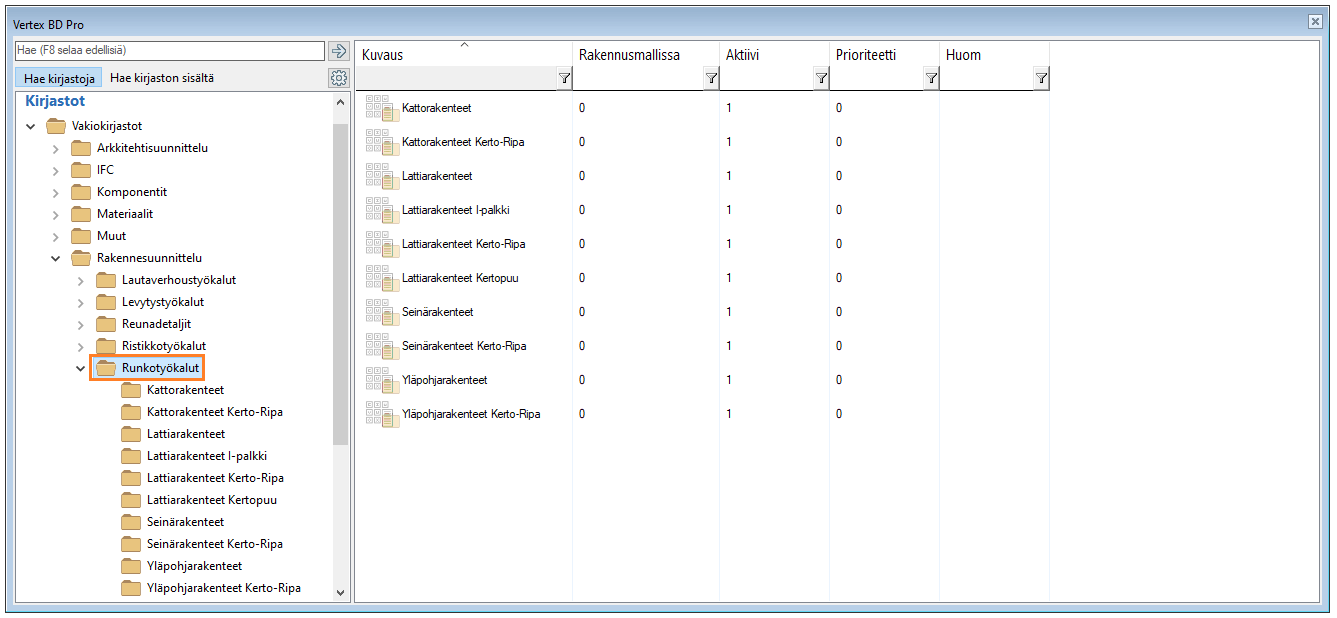Select Yläpohjarakenteet Kerto-Ripa in tree
Viewport: 1337px width, 618px height.
click(x=223, y=588)
